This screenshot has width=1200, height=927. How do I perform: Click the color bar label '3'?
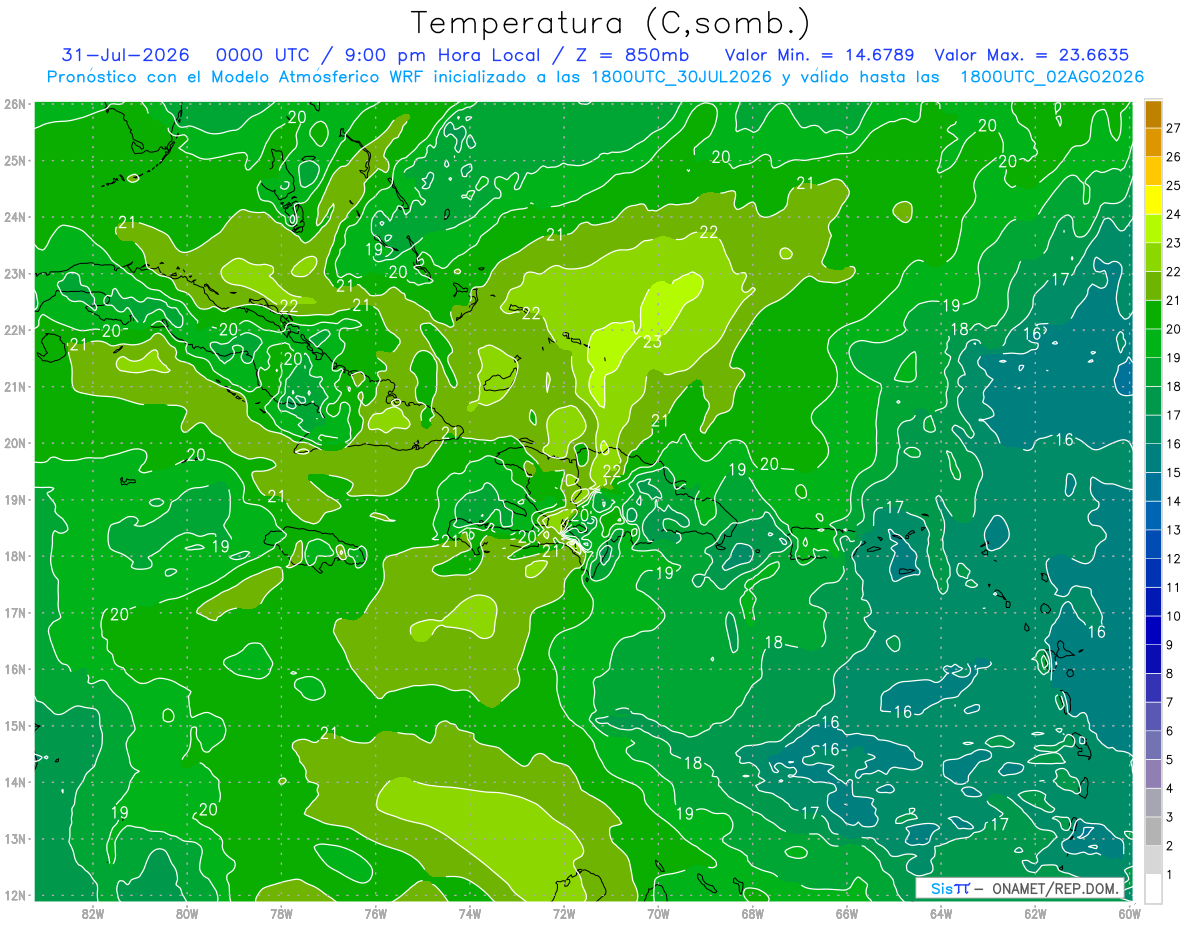(1171, 818)
